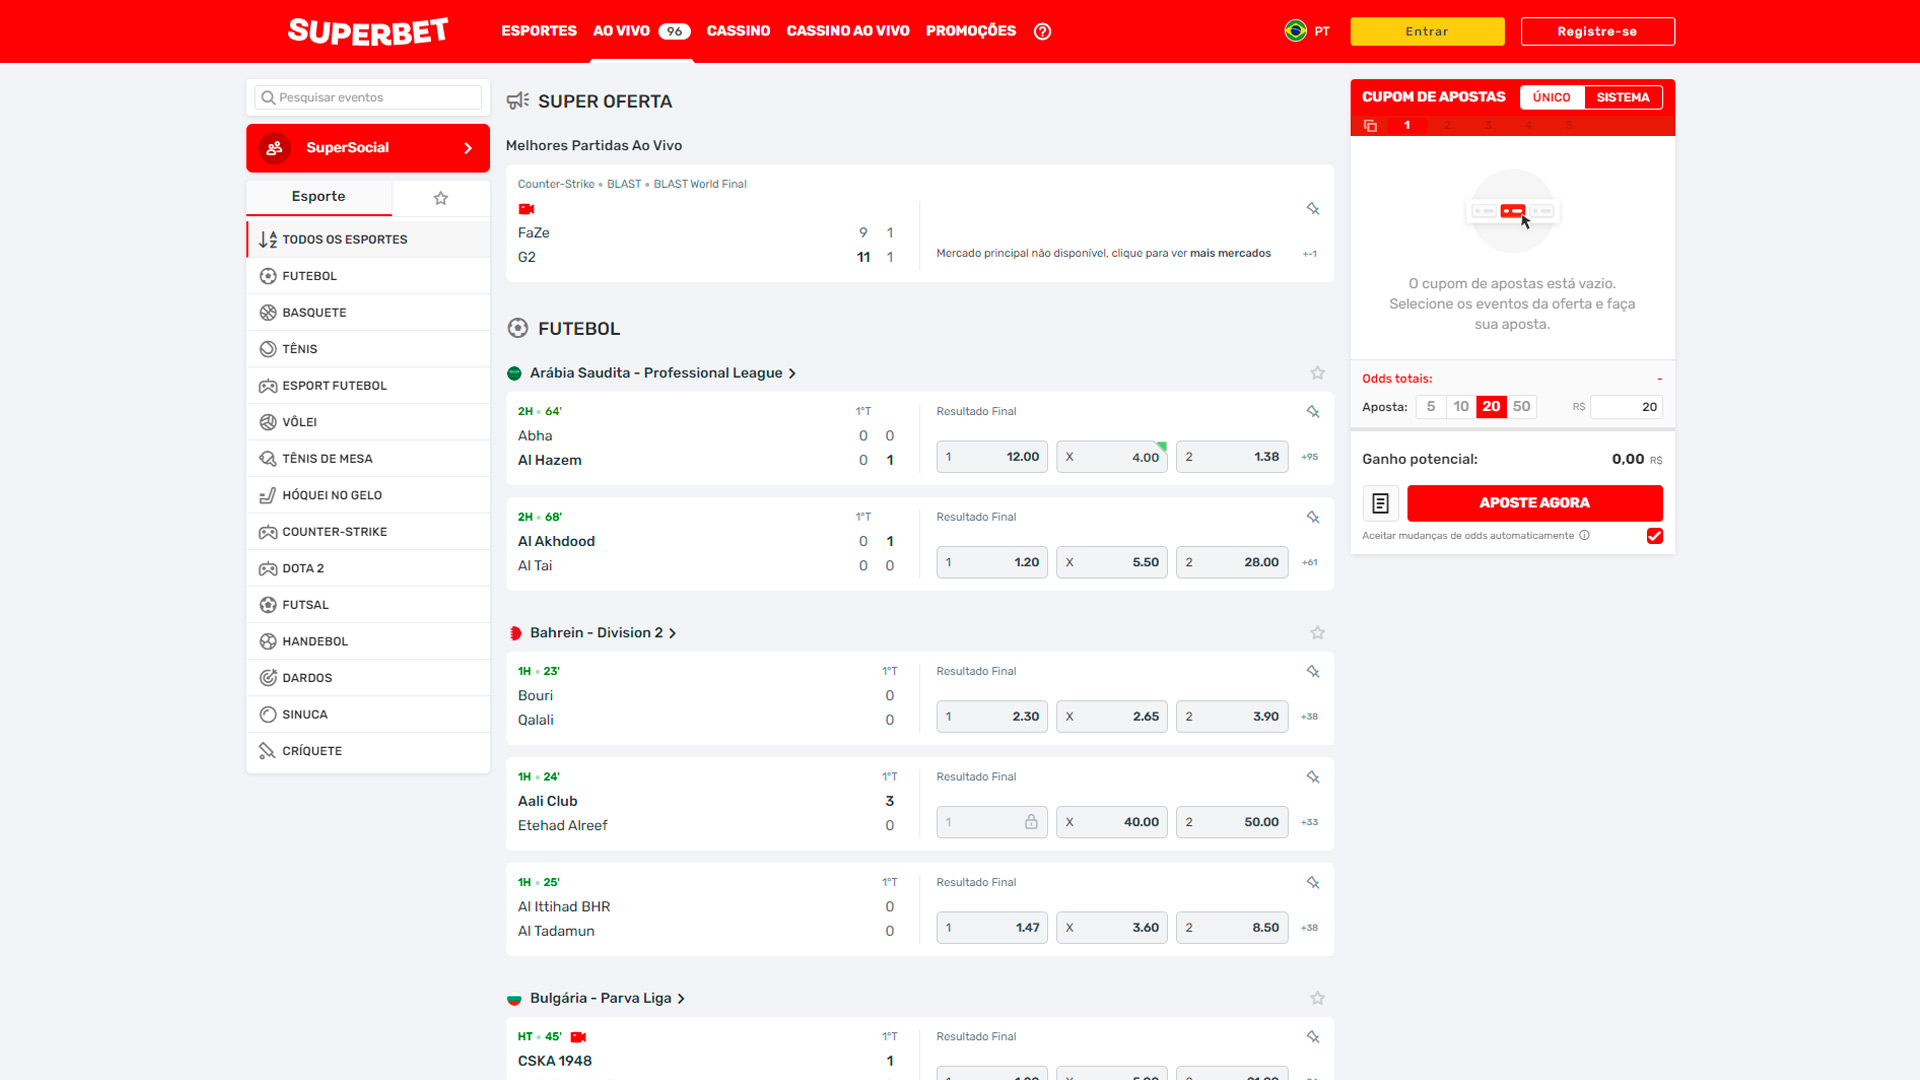Select stake amount 20
Viewport: 1920px width, 1080px height.
tap(1491, 407)
